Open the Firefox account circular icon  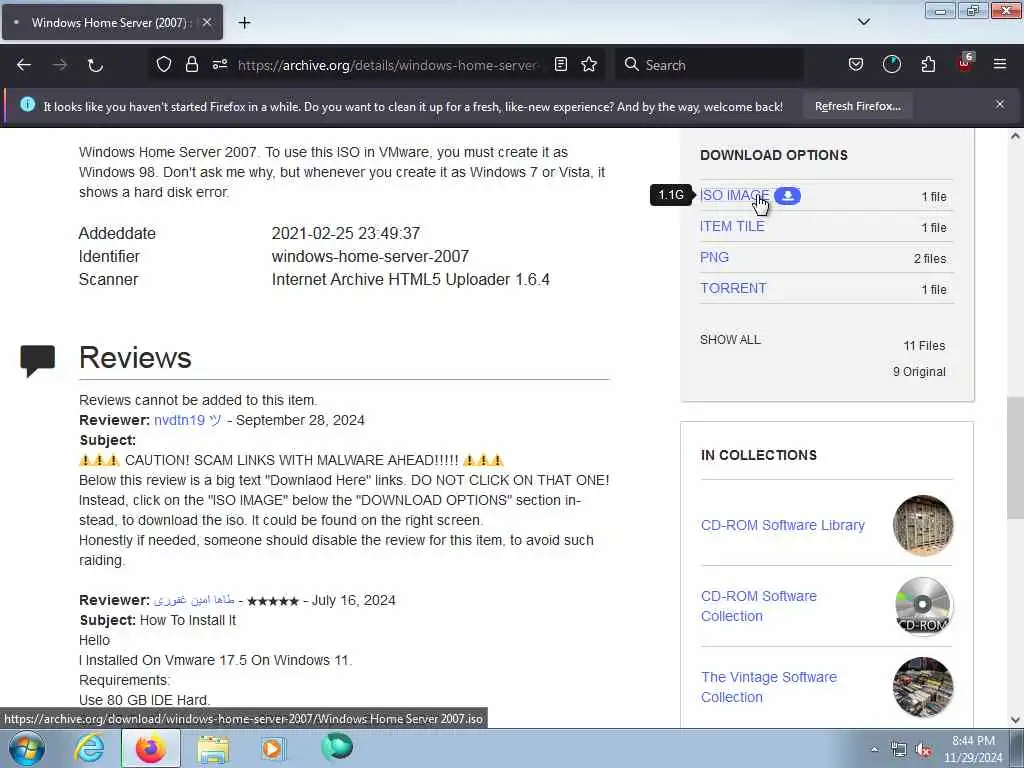click(x=891, y=64)
